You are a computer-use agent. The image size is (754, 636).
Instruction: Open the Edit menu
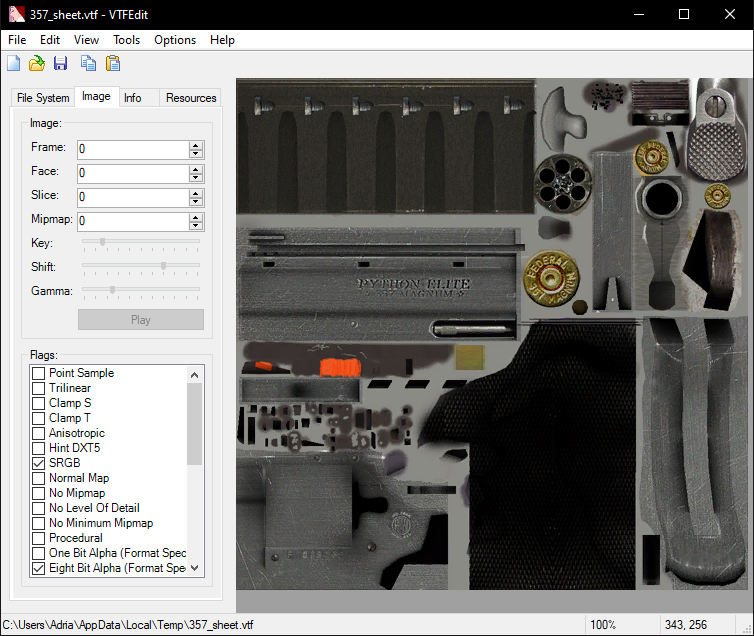(x=50, y=40)
